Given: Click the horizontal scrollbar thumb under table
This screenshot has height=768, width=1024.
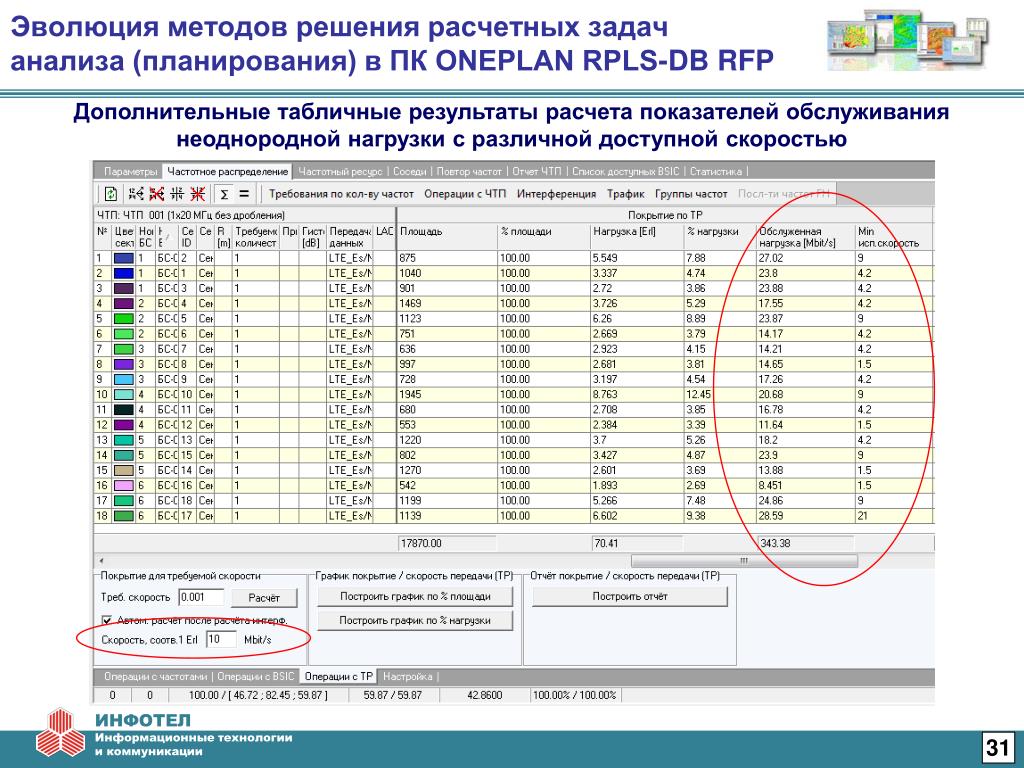Looking at the screenshot, I should (x=744, y=561).
